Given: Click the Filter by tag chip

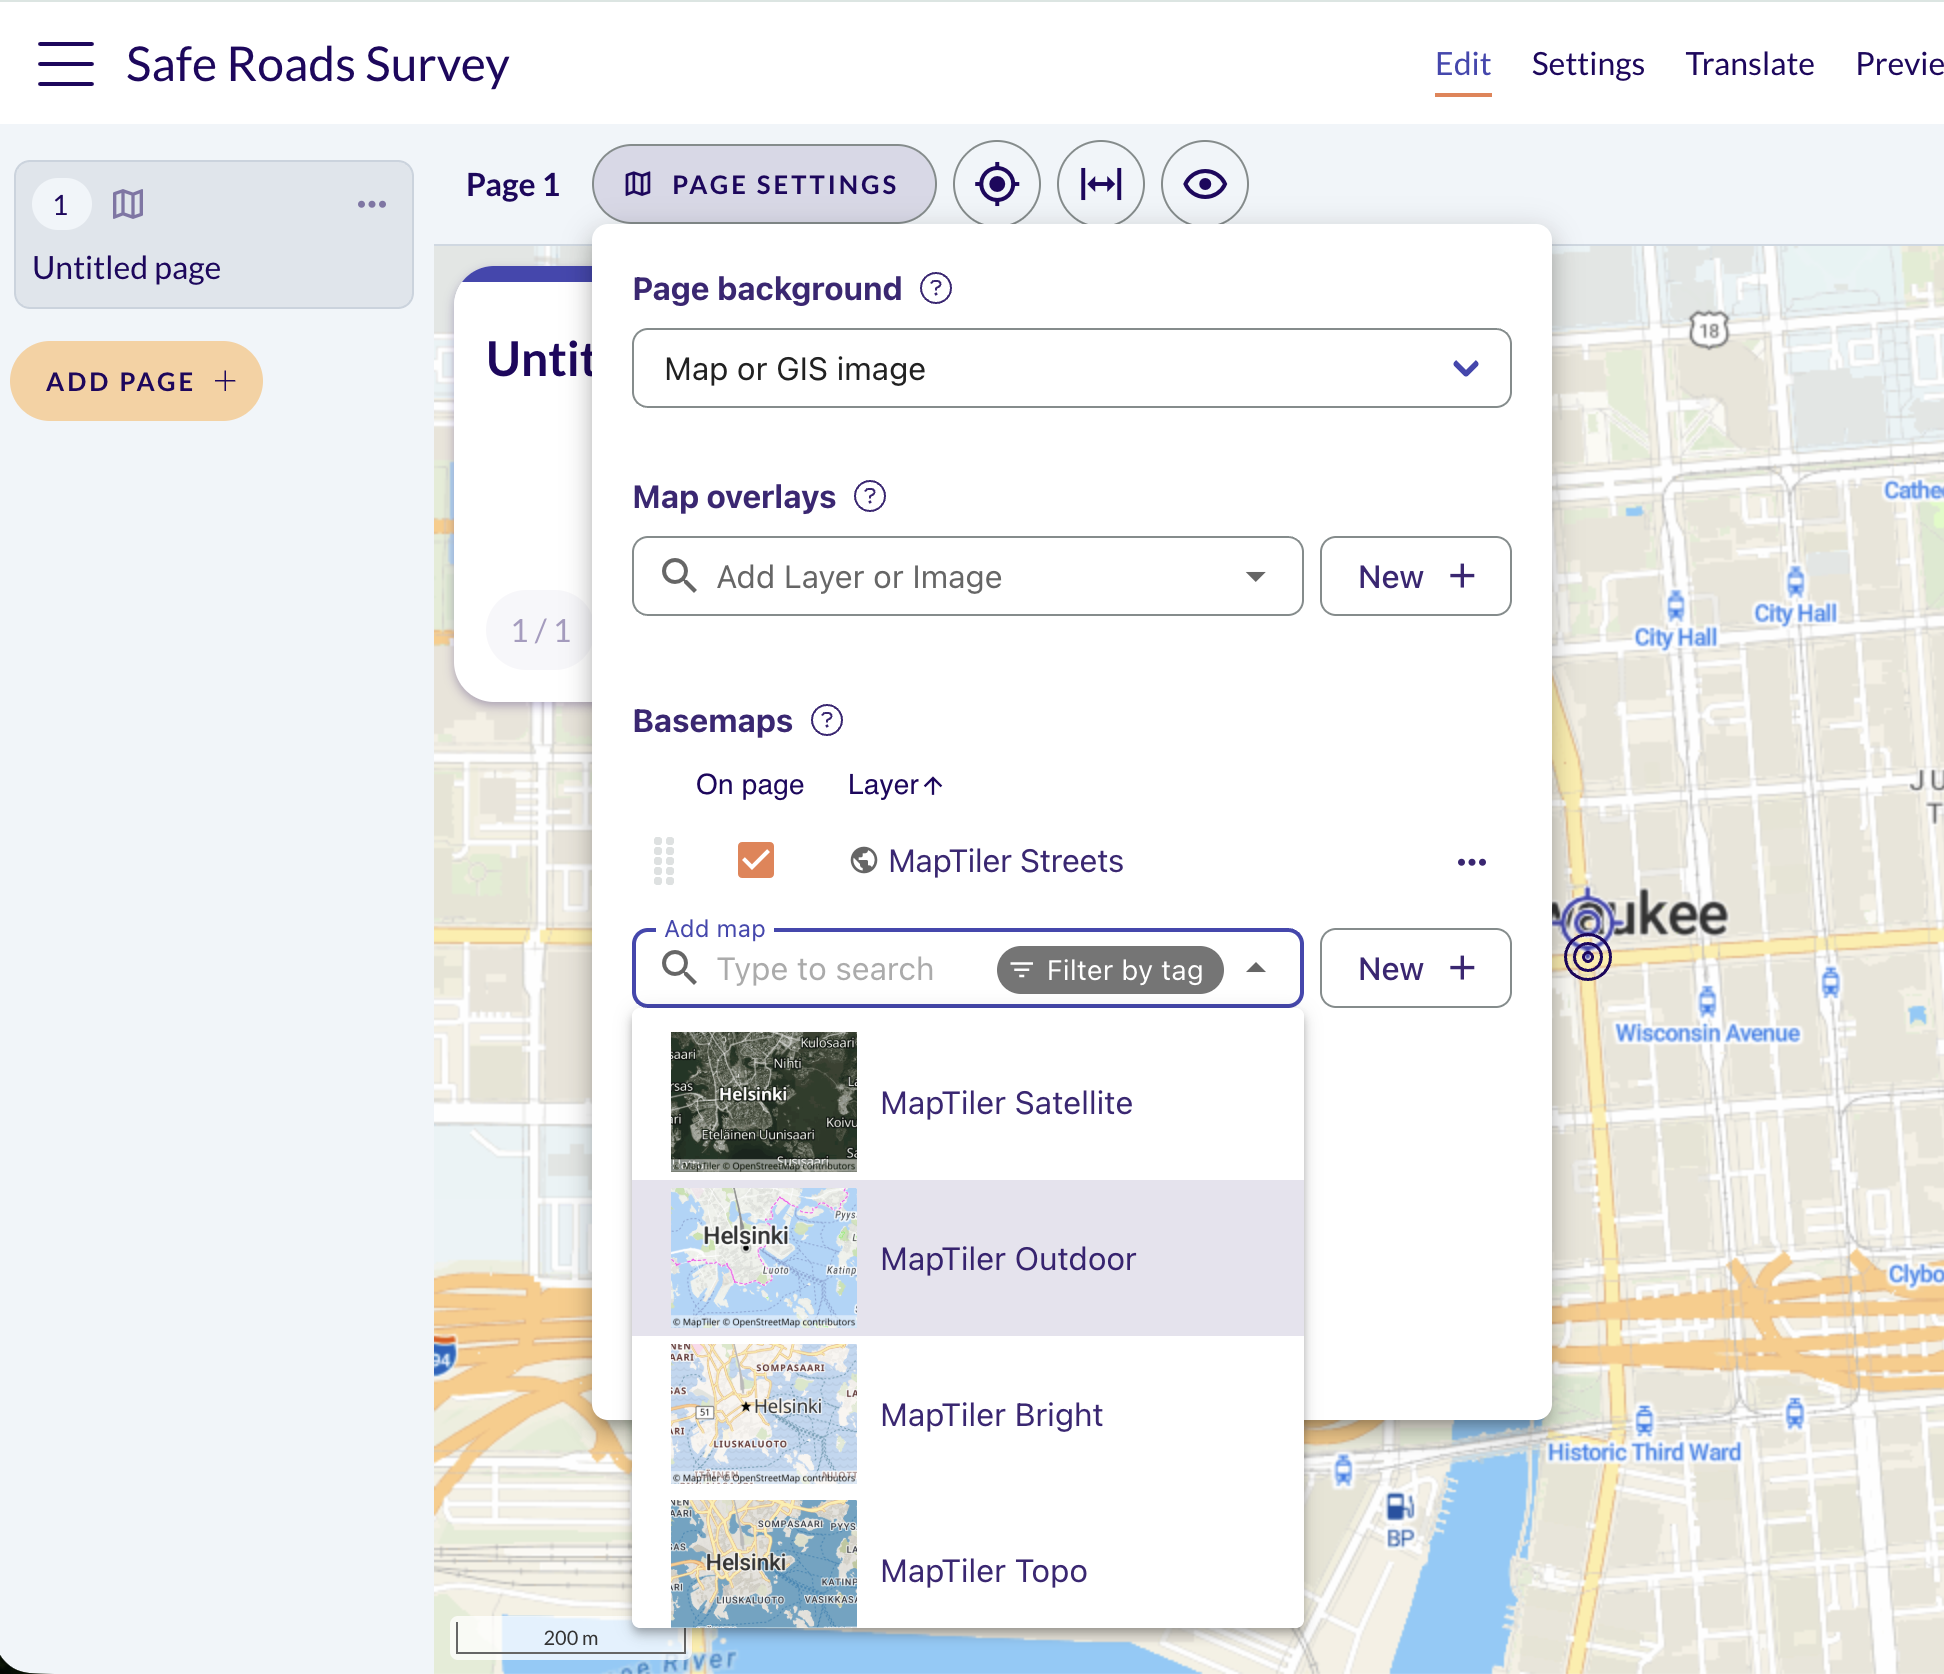Looking at the screenshot, I should coord(1110,970).
